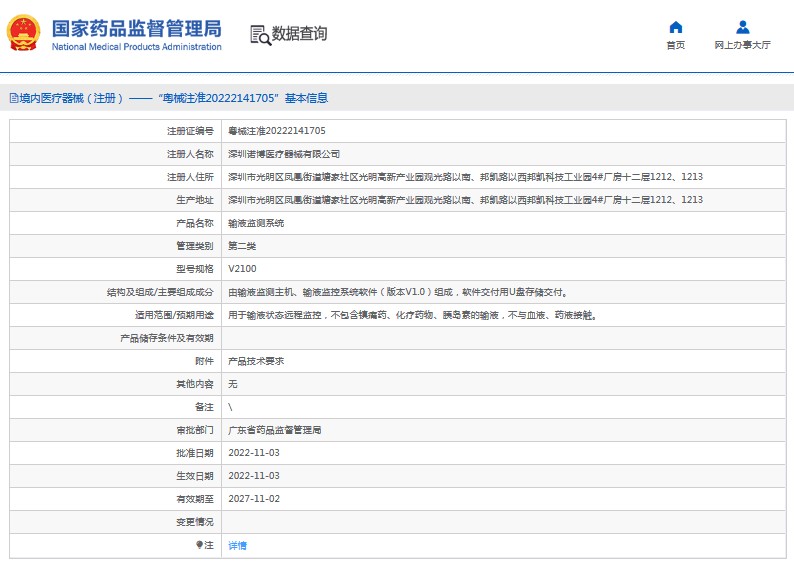Select 深圳诺博医疗器械有限公司 cell
Image resolution: width=794 pixels, height=565 pixels.
tap(284, 154)
